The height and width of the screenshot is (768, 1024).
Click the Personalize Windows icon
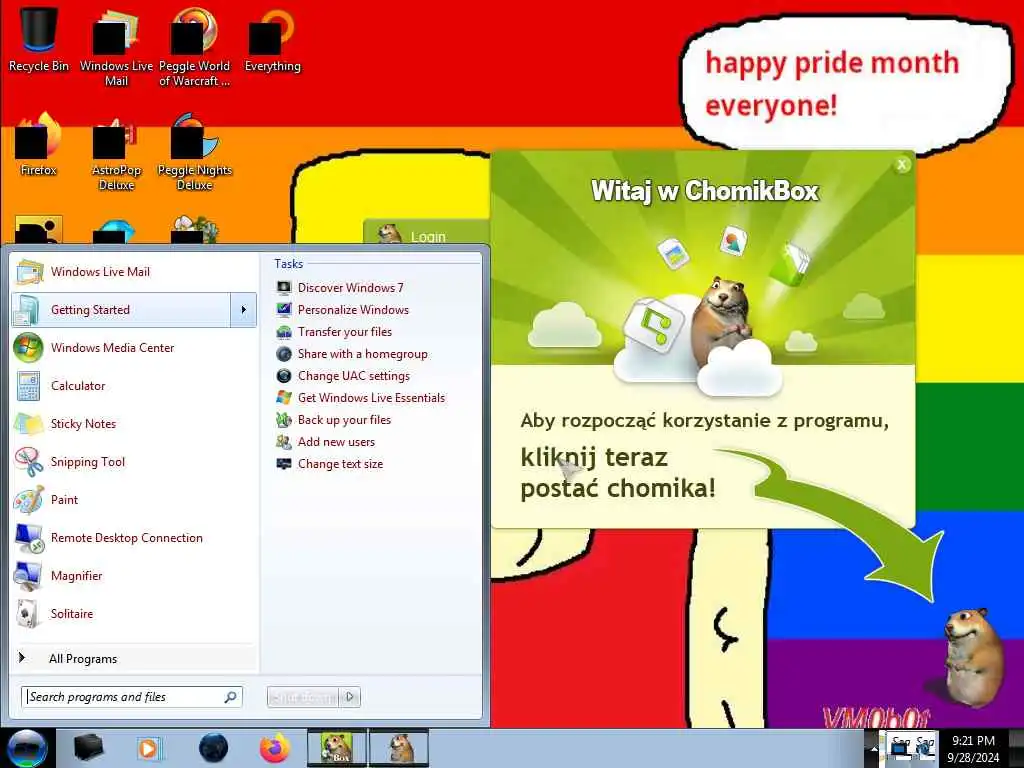pos(283,310)
